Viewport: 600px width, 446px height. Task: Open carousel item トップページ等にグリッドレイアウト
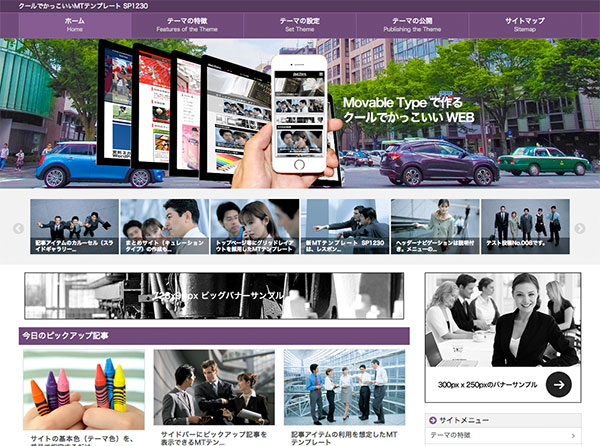coord(255,226)
